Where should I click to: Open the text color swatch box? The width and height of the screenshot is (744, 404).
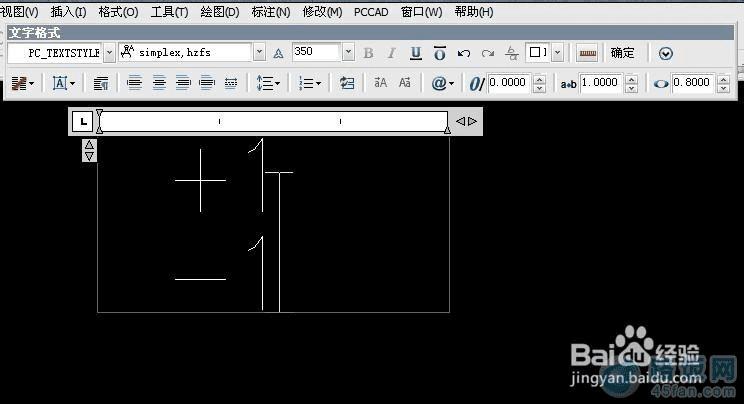[x=538, y=52]
